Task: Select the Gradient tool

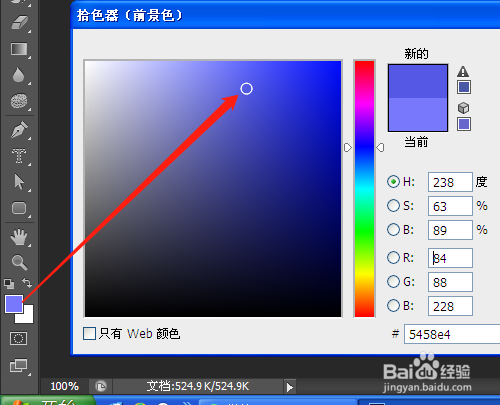Action: click(19, 49)
